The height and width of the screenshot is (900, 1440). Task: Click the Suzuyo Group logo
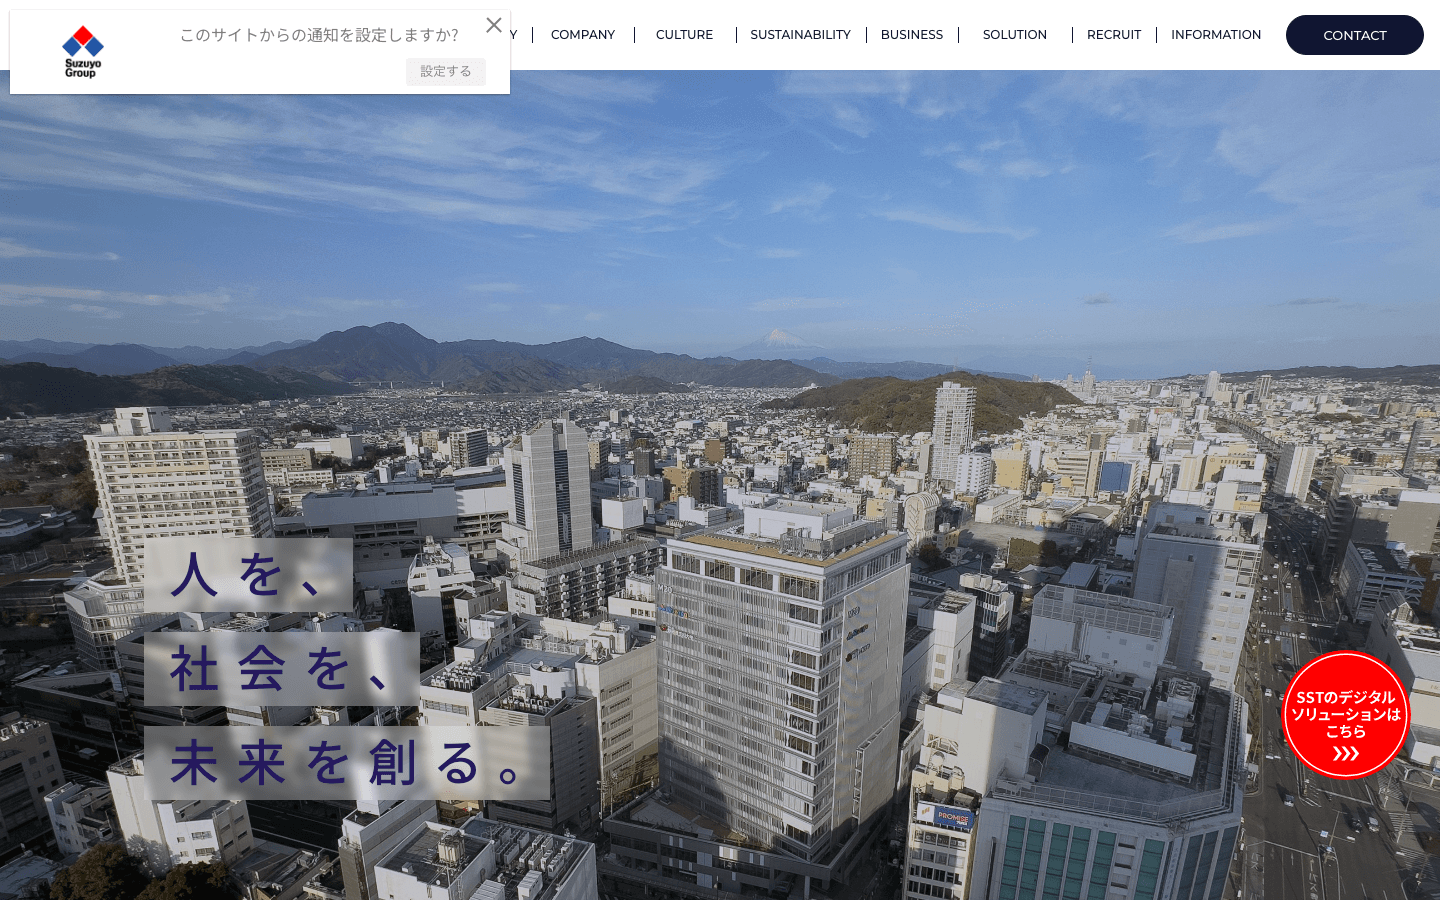pyautogui.click(x=82, y=52)
